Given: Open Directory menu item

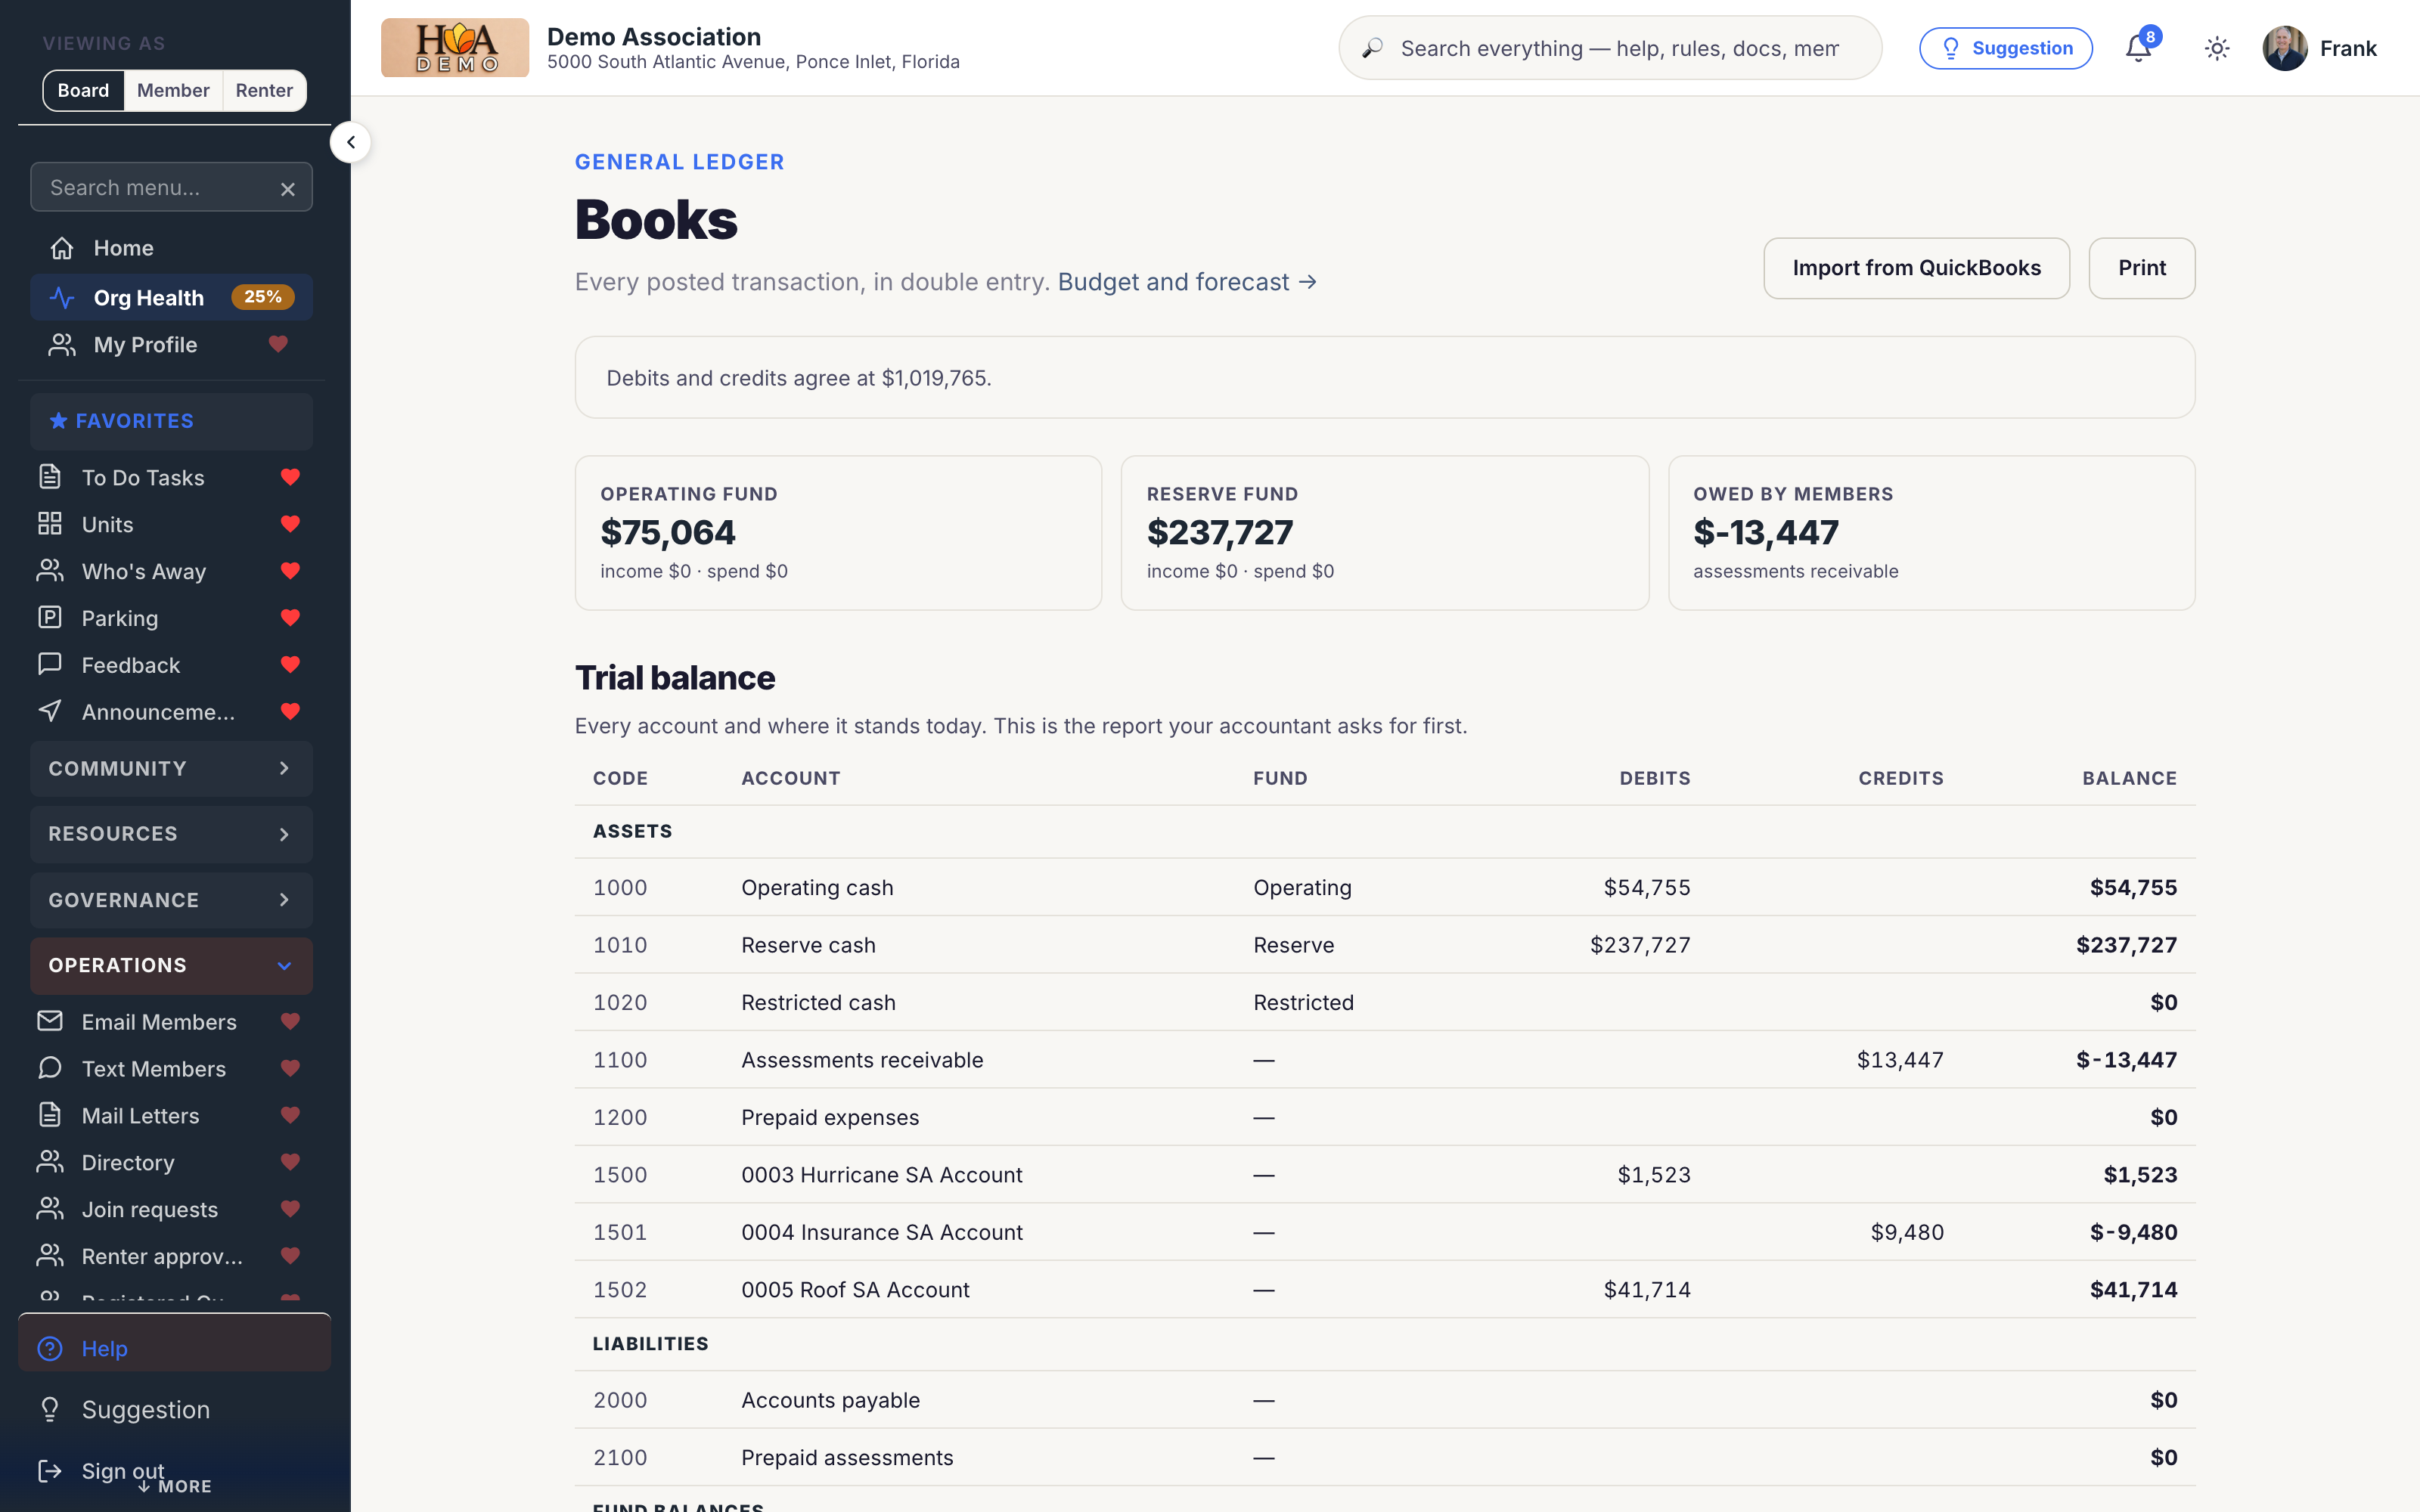Looking at the screenshot, I should click(x=171, y=1162).
